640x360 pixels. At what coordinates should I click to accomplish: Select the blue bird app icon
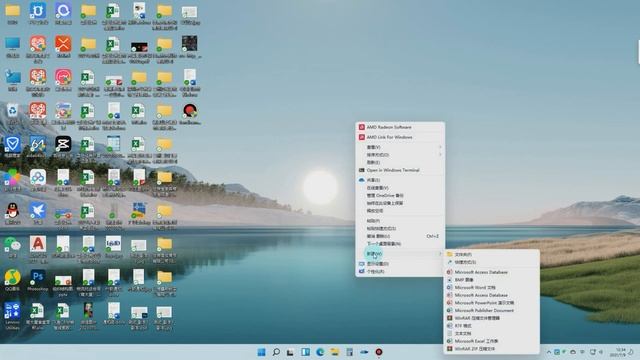[38, 213]
